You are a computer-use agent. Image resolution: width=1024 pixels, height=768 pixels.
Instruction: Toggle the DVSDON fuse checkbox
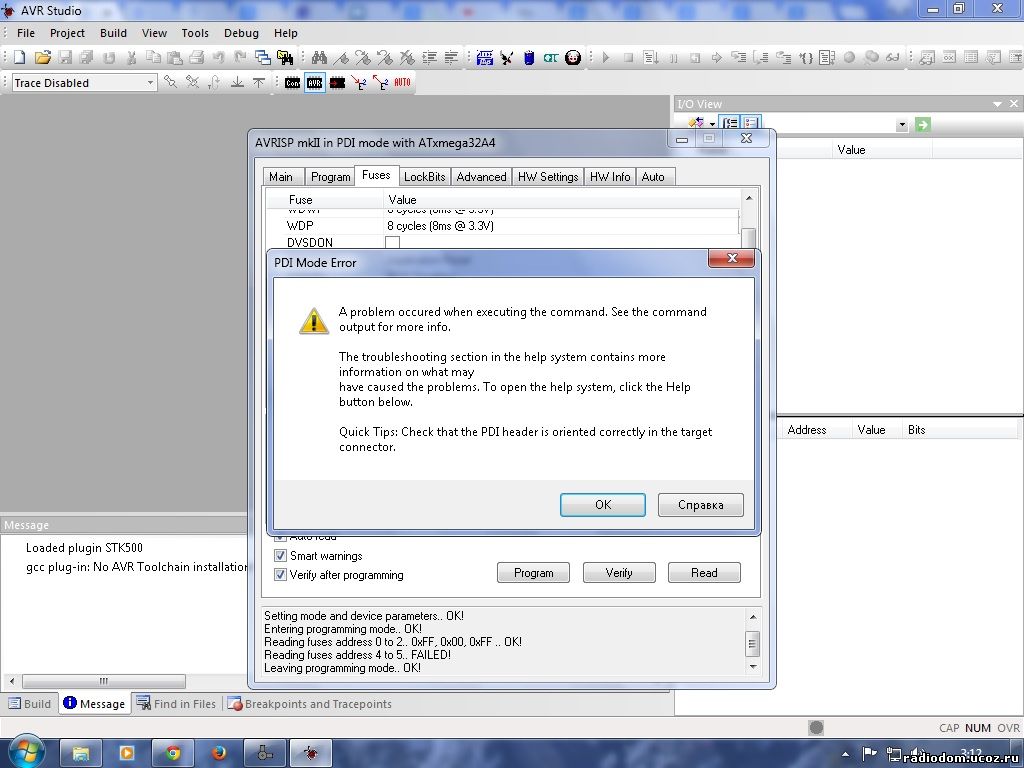[x=392, y=242]
